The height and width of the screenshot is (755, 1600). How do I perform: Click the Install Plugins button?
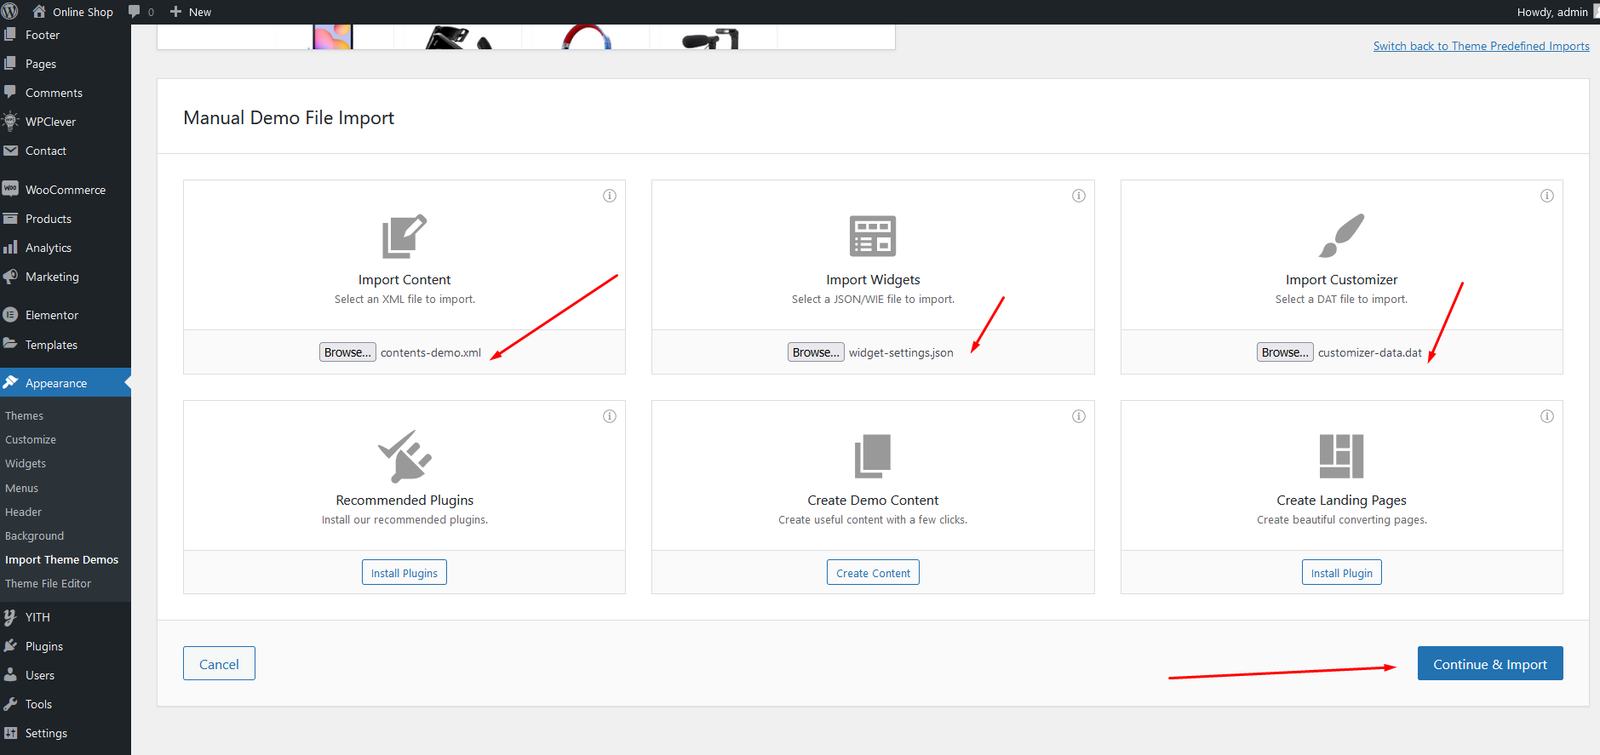tap(404, 573)
